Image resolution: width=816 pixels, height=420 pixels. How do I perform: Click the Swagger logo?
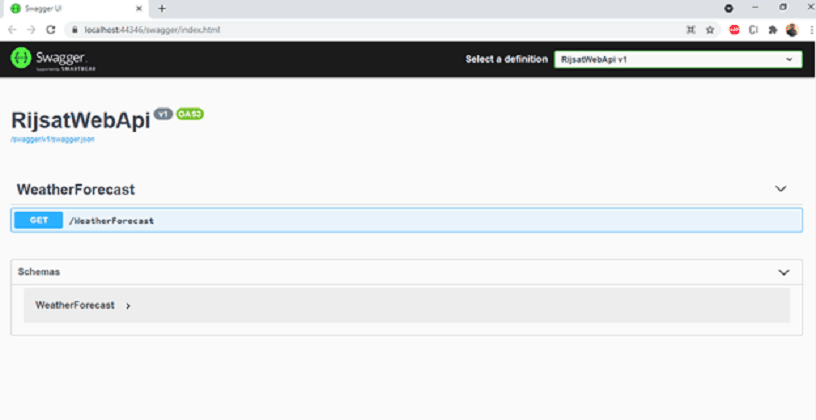pyautogui.click(x=53, y=59)
